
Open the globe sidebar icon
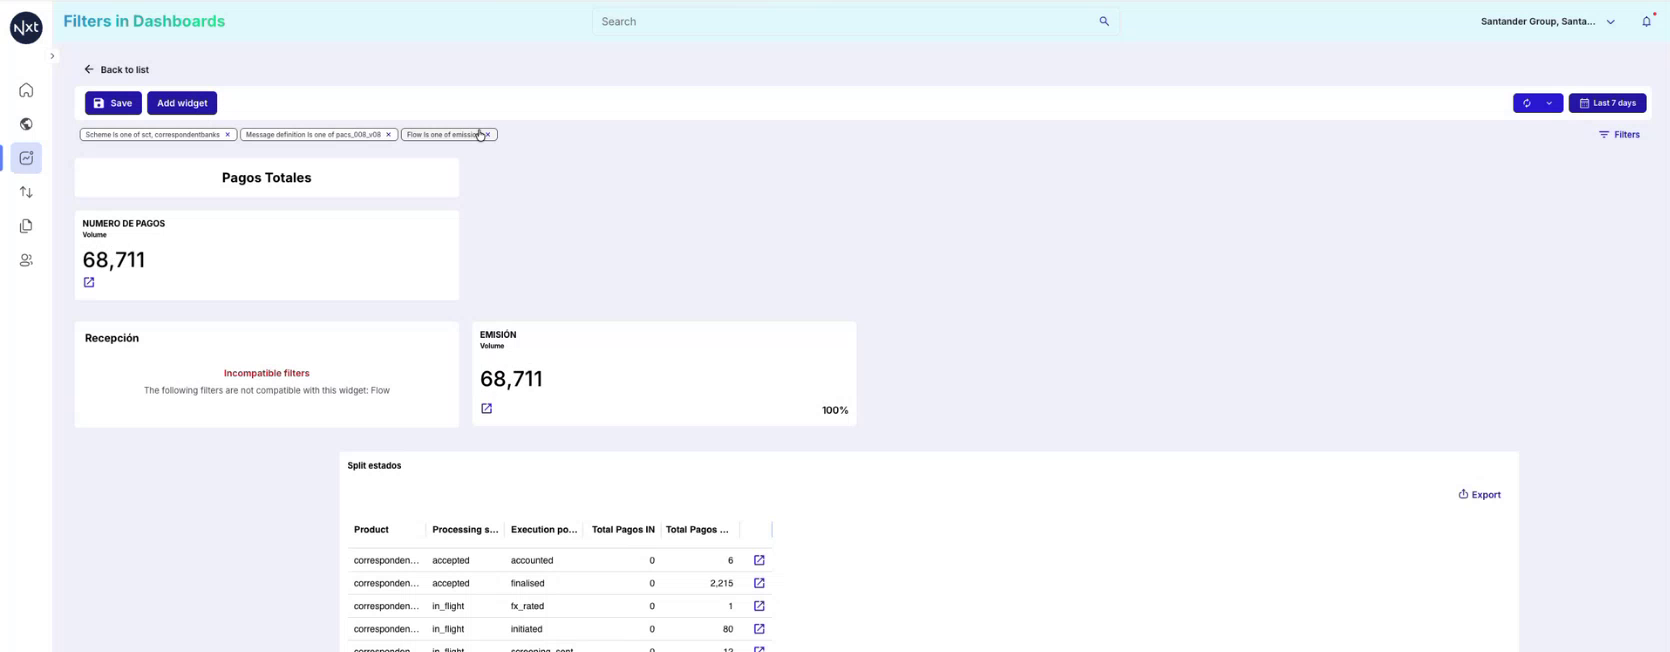(26, 124)
